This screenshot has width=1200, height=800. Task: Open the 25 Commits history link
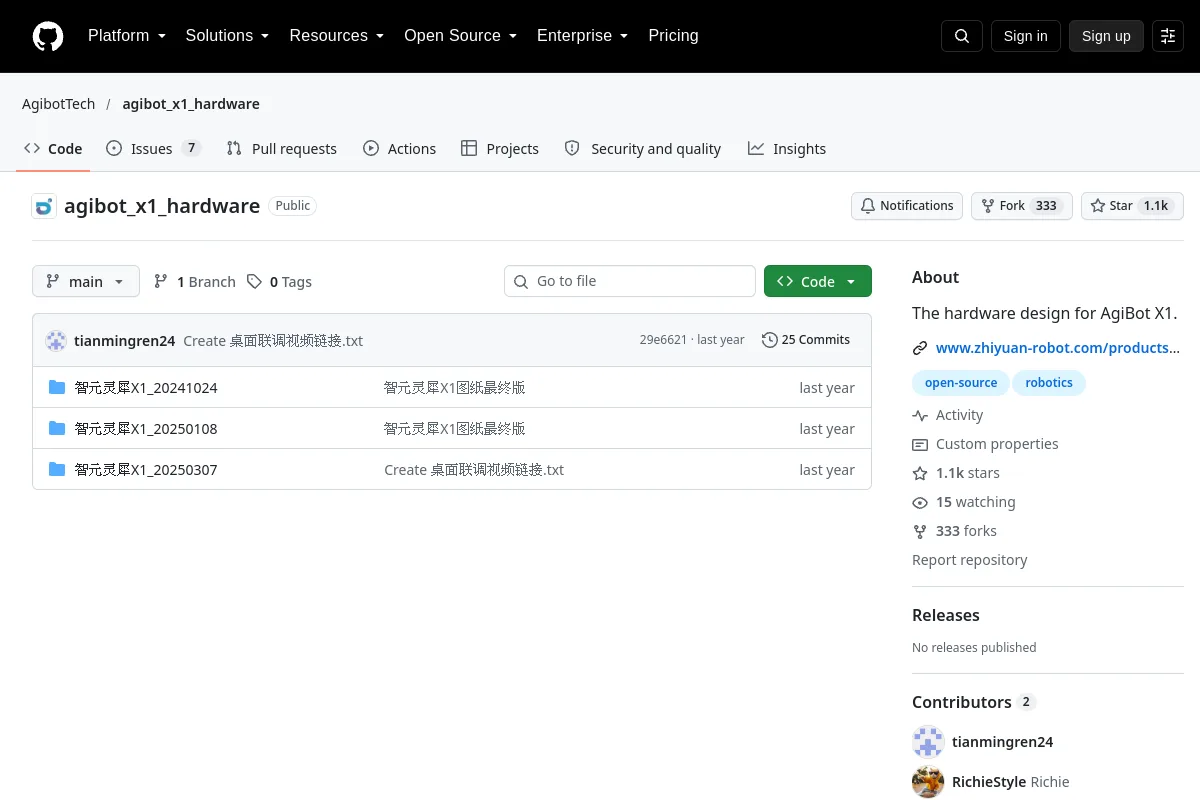tap(806, 340)
